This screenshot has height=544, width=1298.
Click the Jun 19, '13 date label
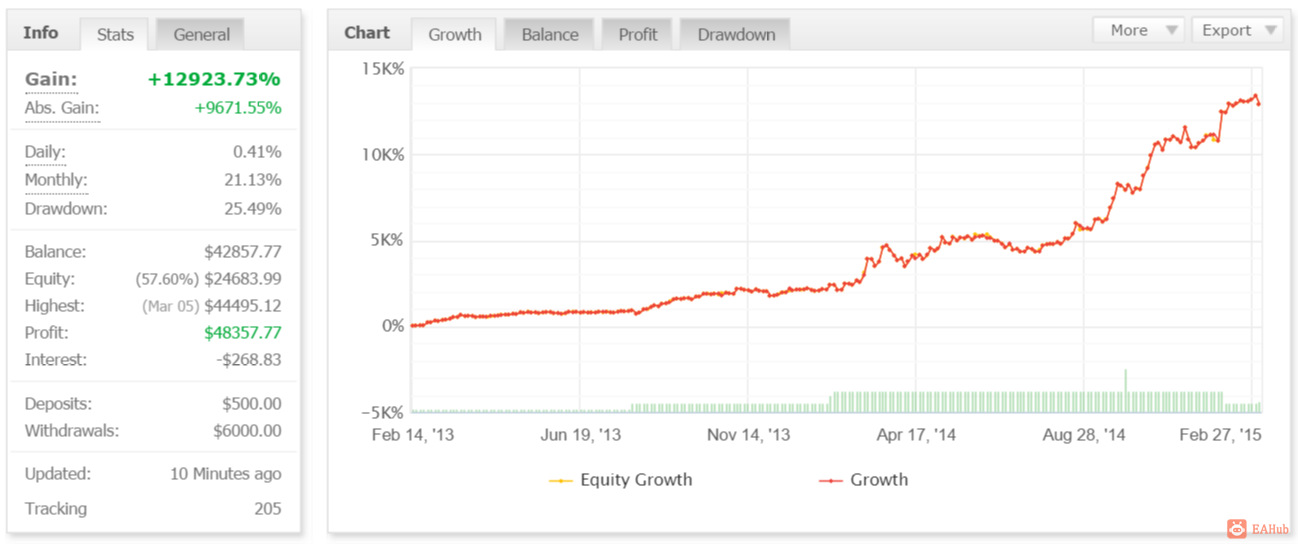pos(581,435)
